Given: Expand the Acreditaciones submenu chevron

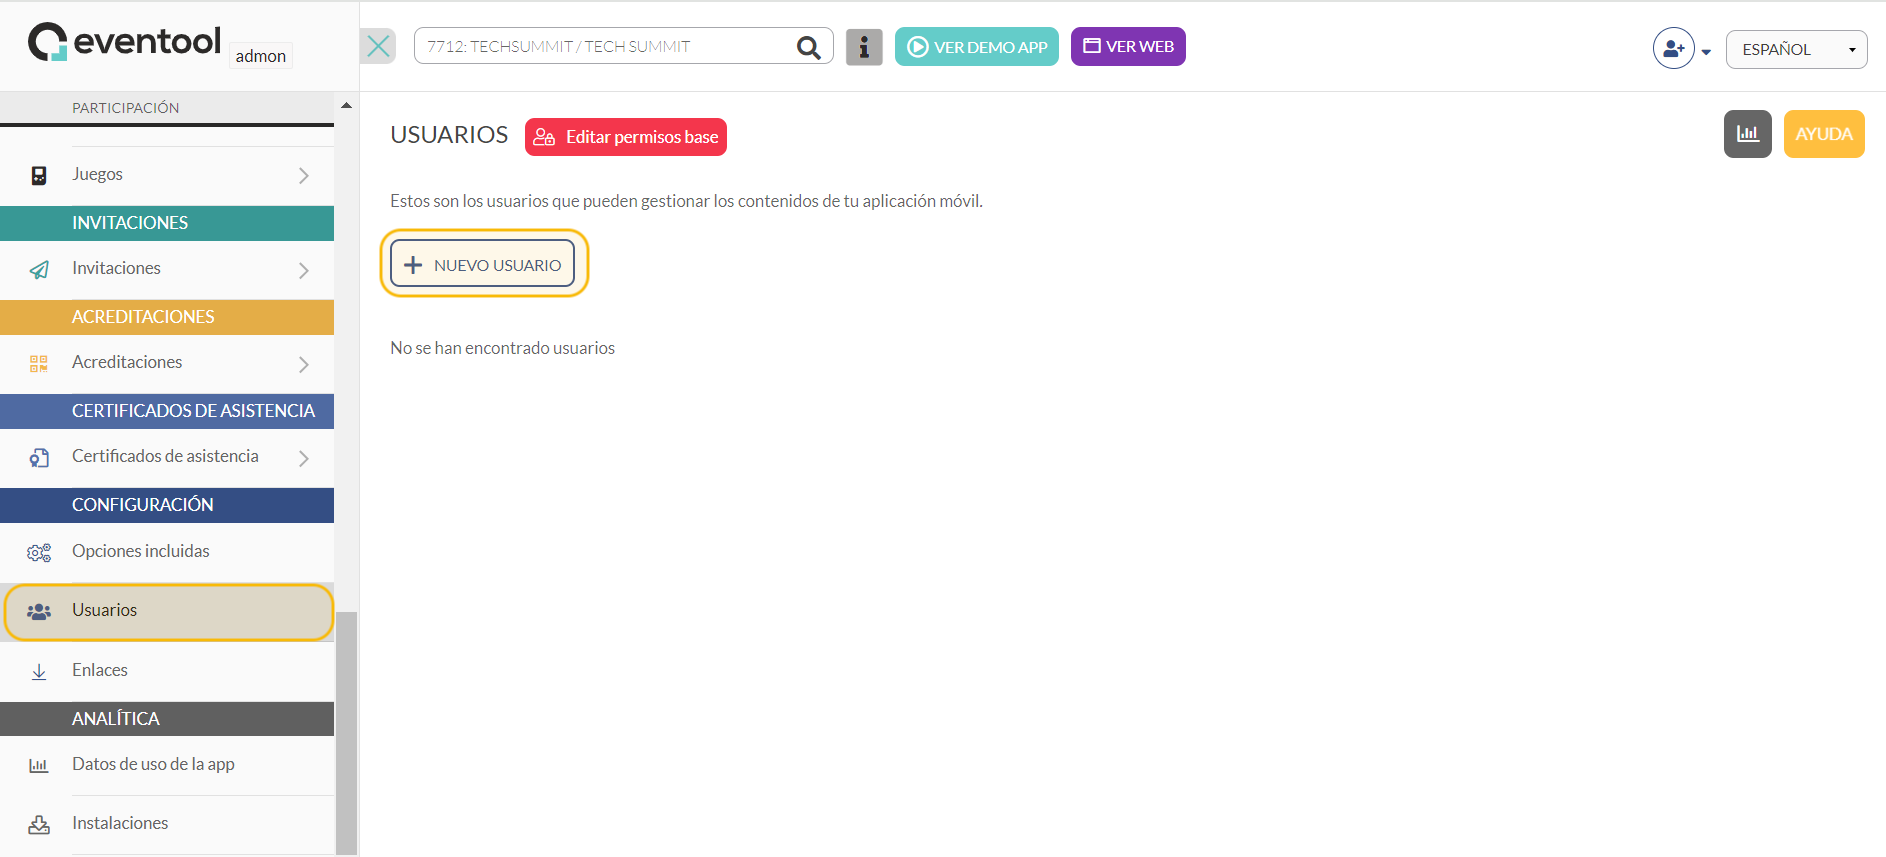Looking at the screenshot, I should [304, 364].
